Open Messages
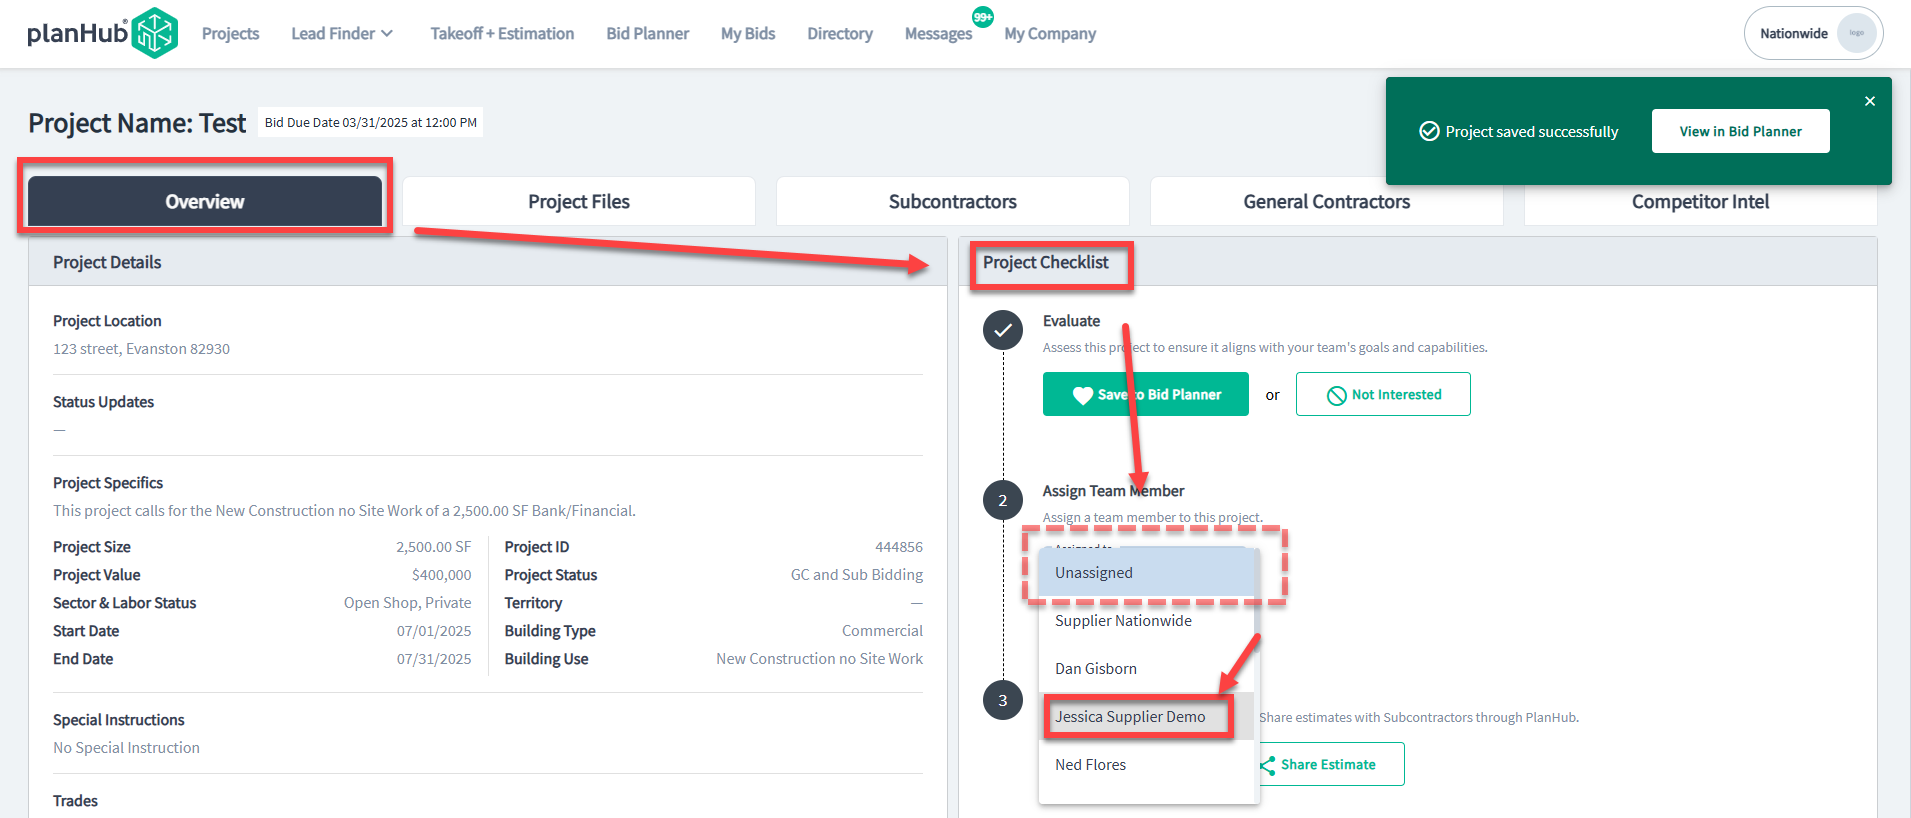Viewport: 1911px width, 818px height. 938,33
